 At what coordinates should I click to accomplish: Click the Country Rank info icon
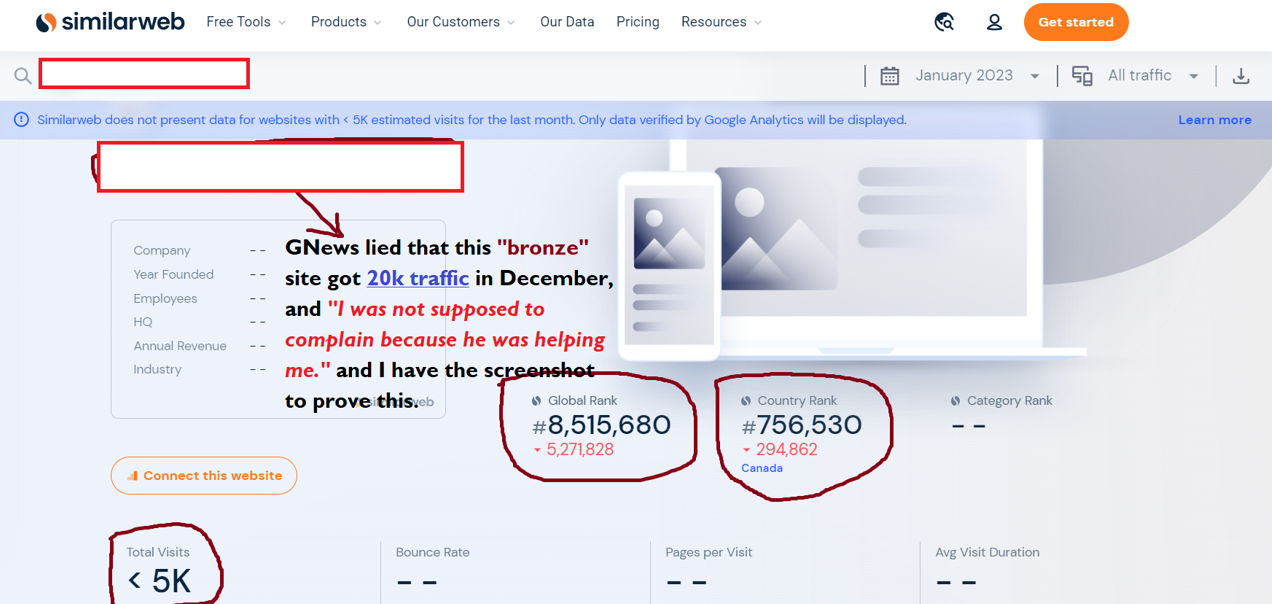[x=746, y=401]
